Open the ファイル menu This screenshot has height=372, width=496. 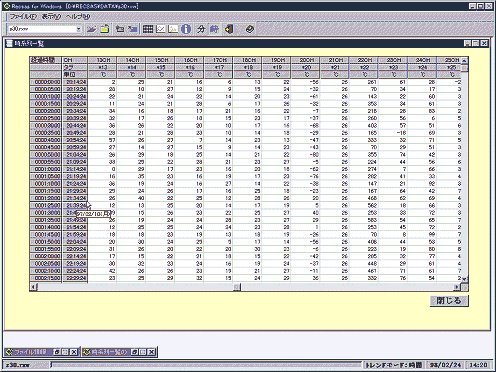[x=23, y=16]
